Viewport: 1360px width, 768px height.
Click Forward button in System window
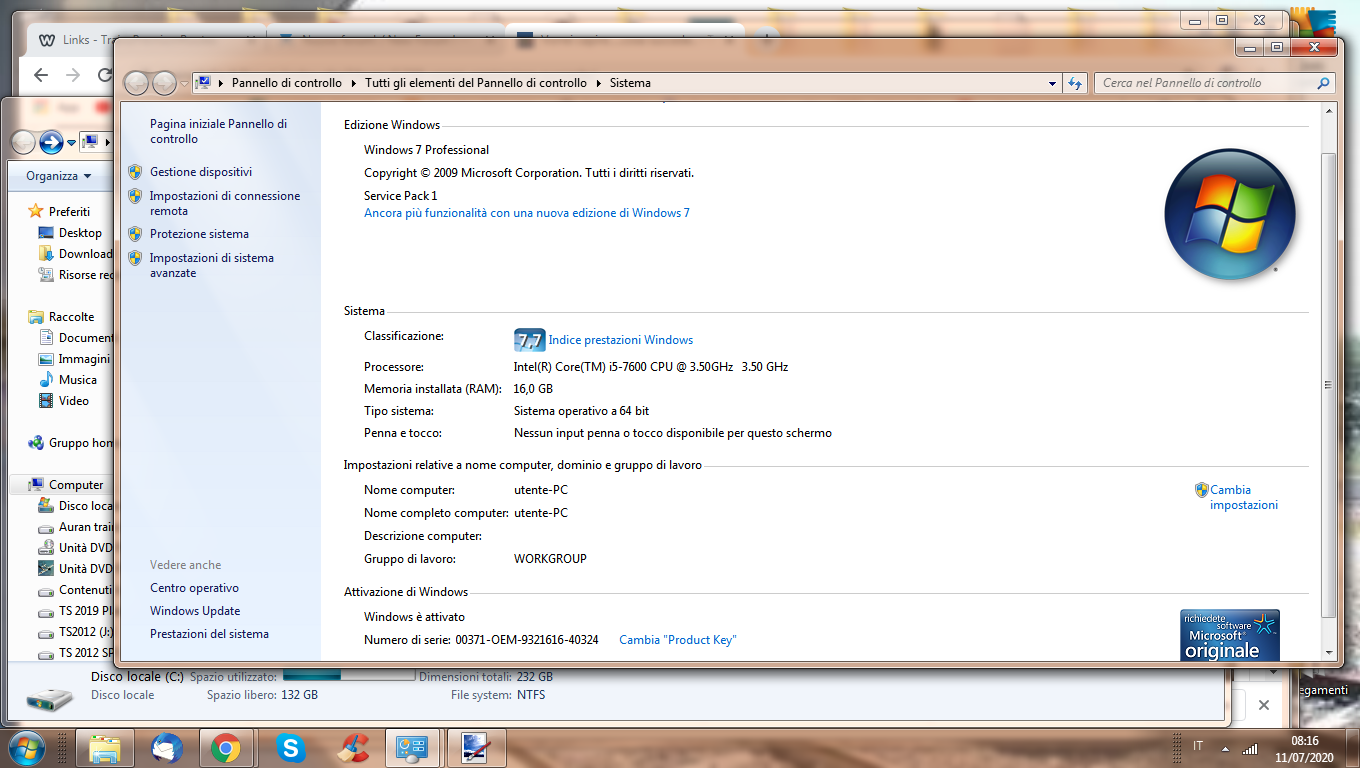pos(164,83)
